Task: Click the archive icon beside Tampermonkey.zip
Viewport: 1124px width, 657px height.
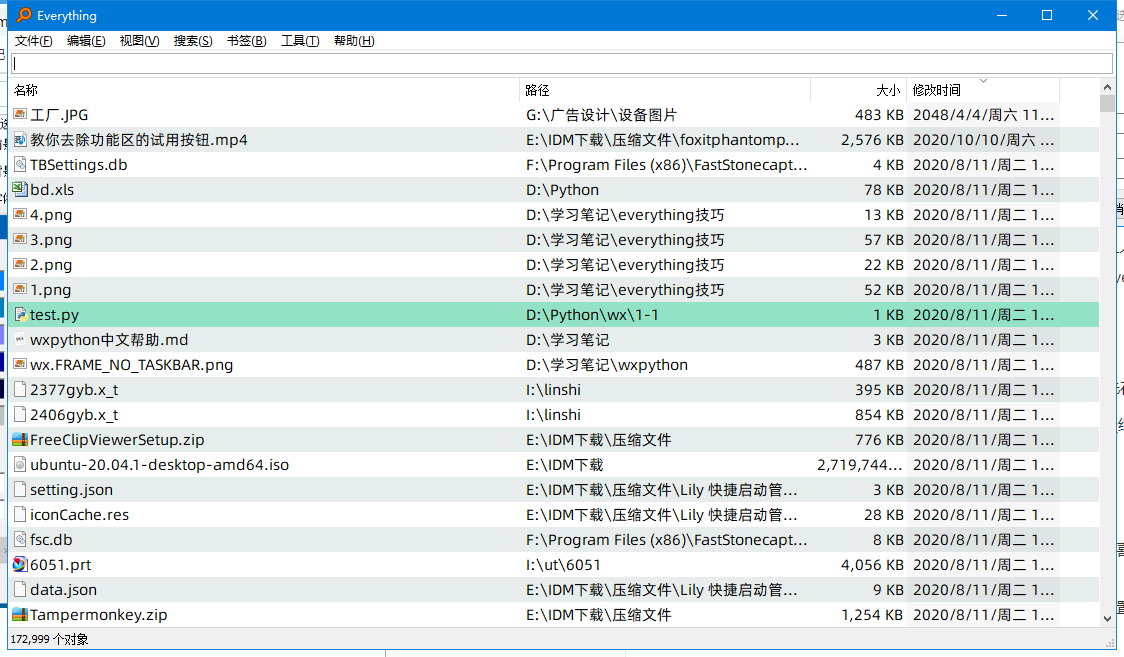Action: (21, 614)
